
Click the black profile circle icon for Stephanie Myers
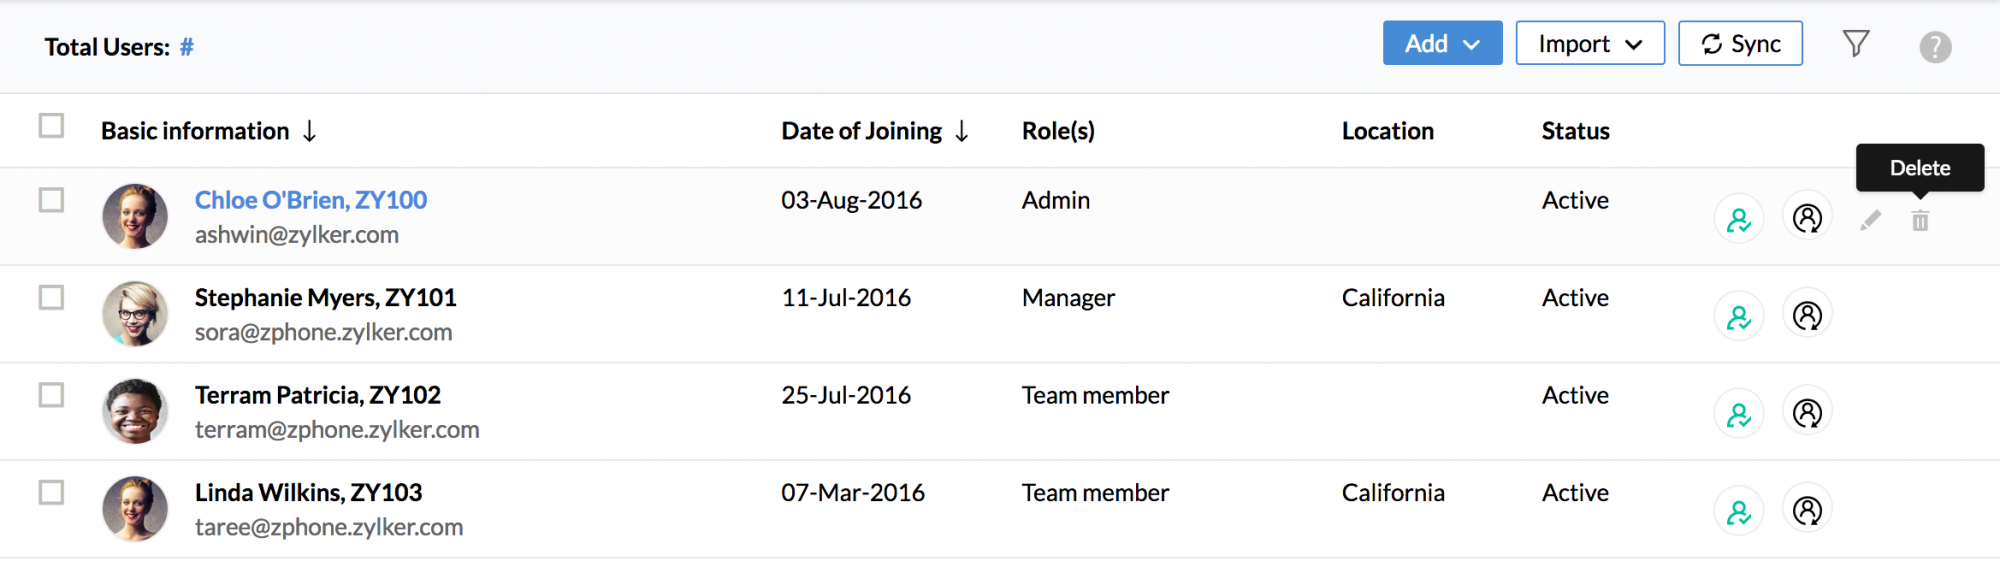pos(1807,315)
